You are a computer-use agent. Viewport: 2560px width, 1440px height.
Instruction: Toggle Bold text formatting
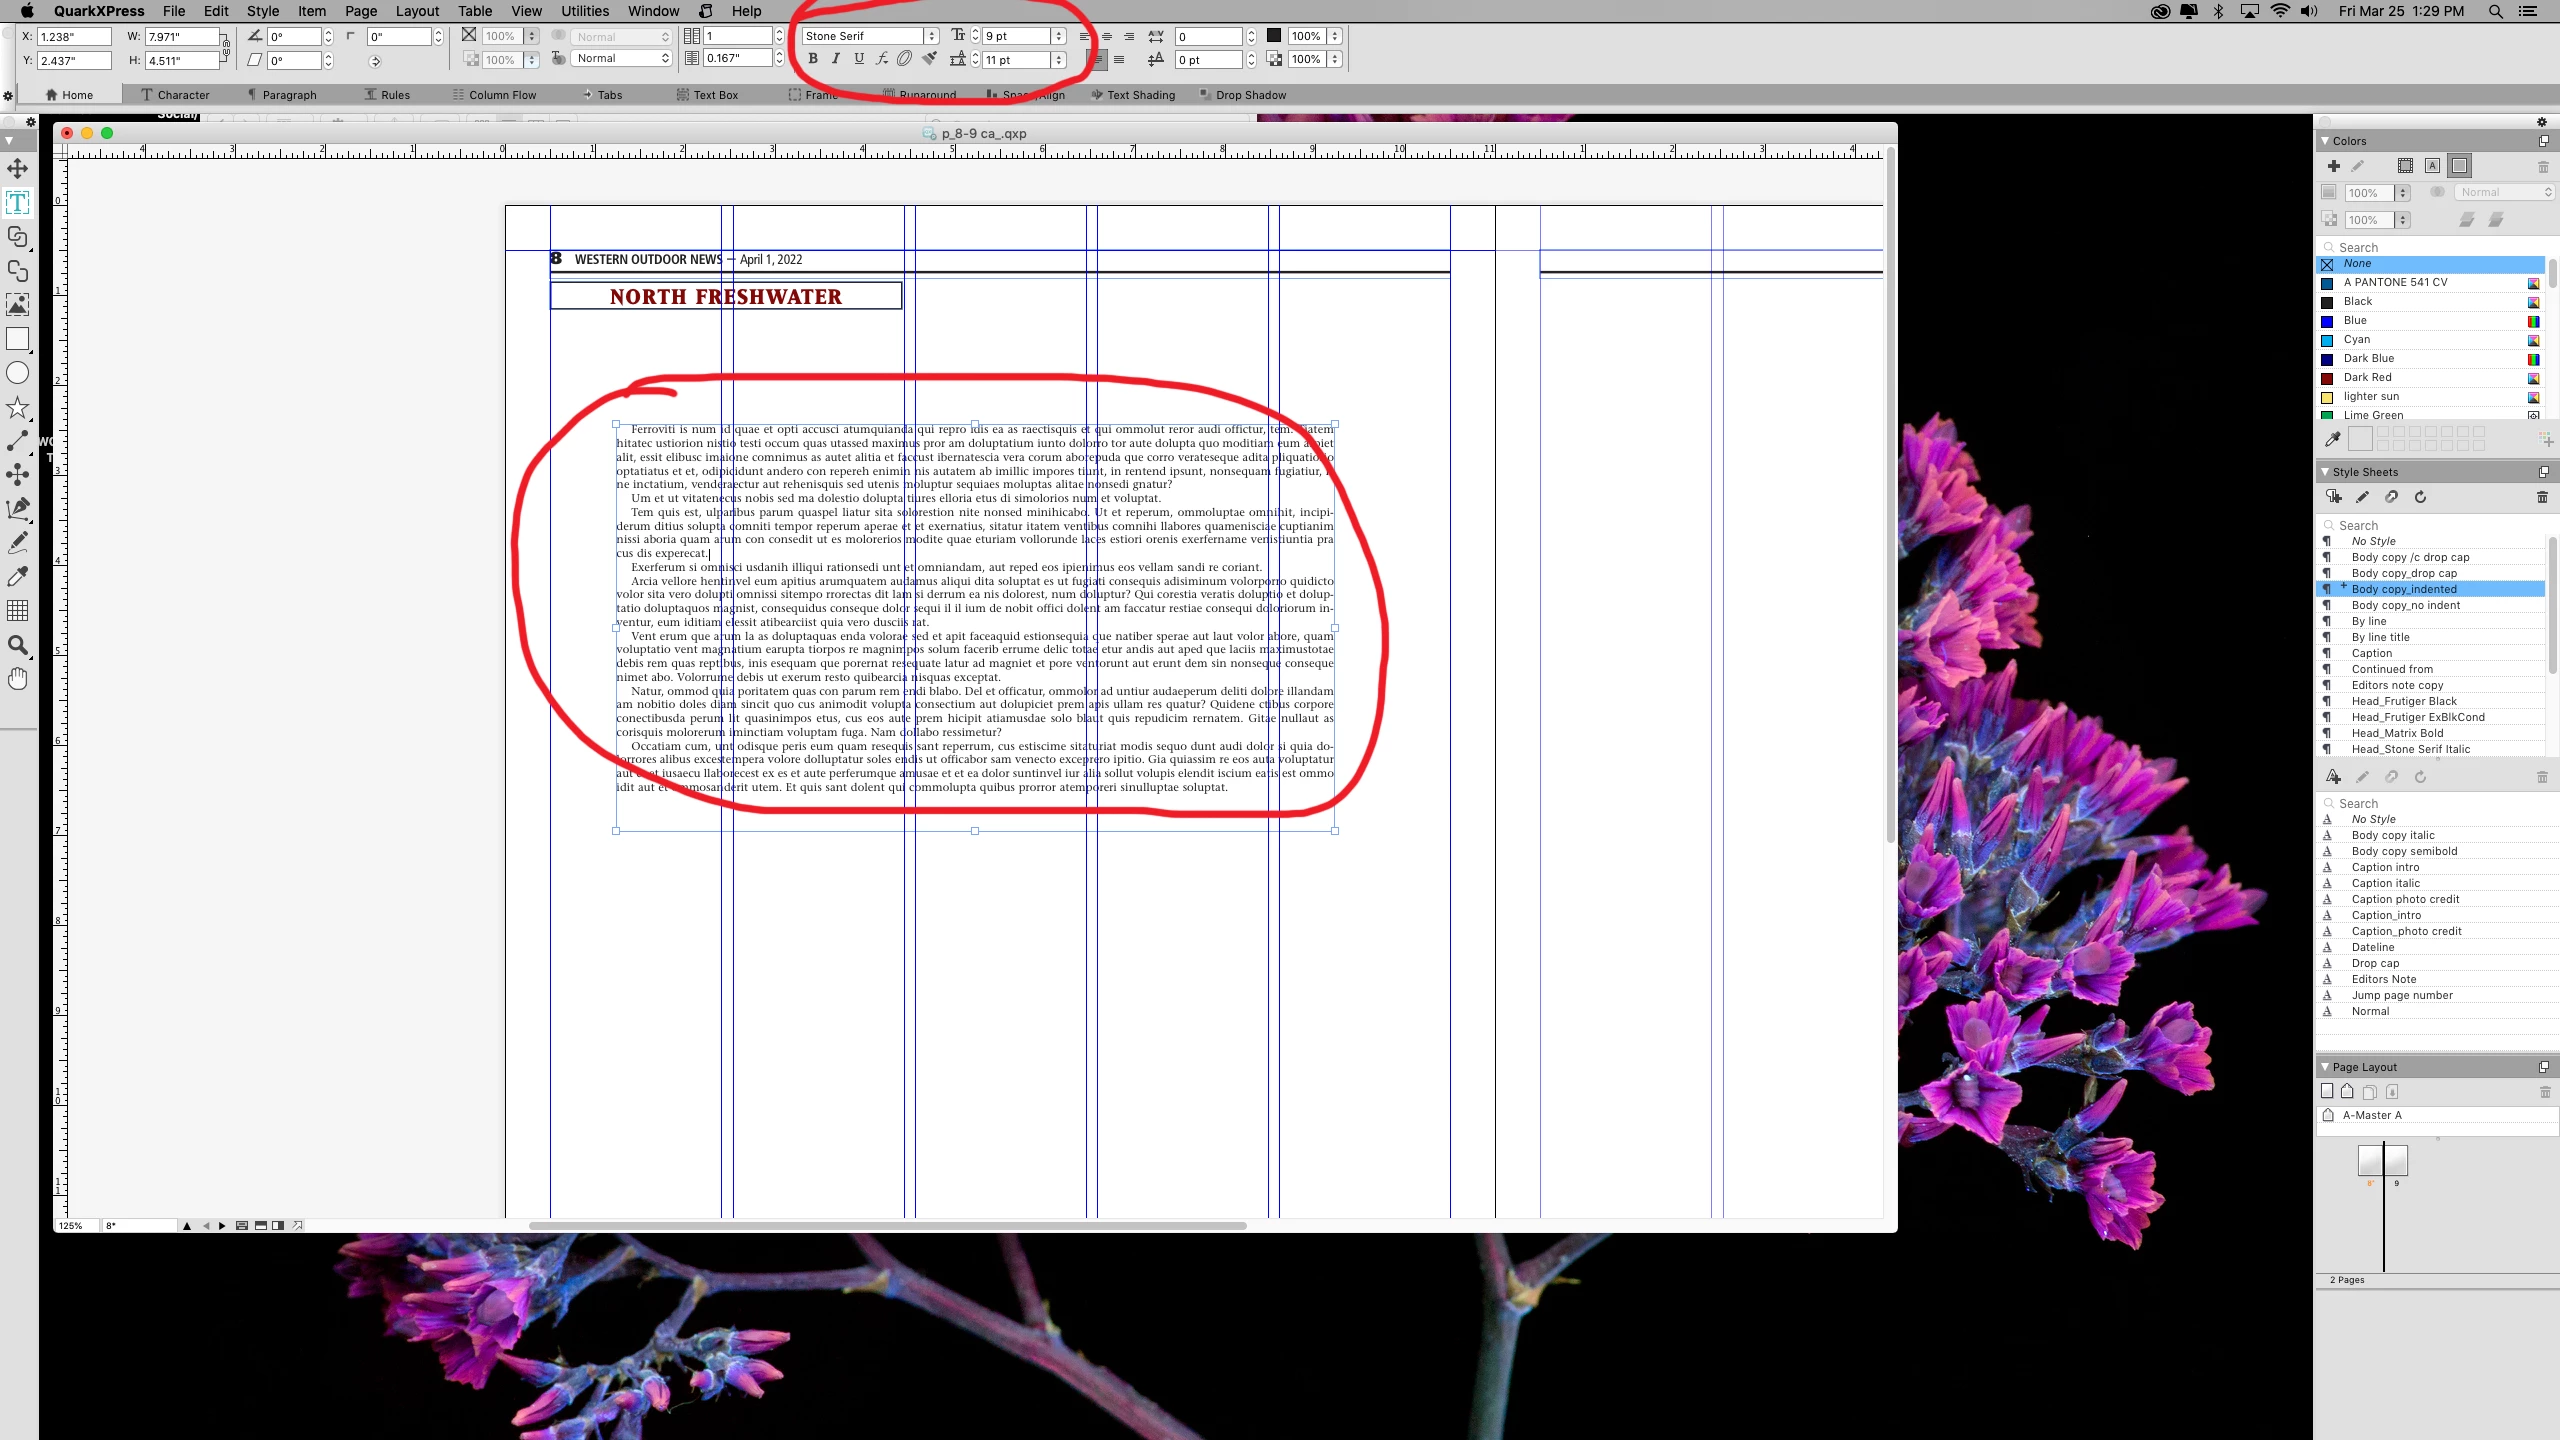(813, 59)
